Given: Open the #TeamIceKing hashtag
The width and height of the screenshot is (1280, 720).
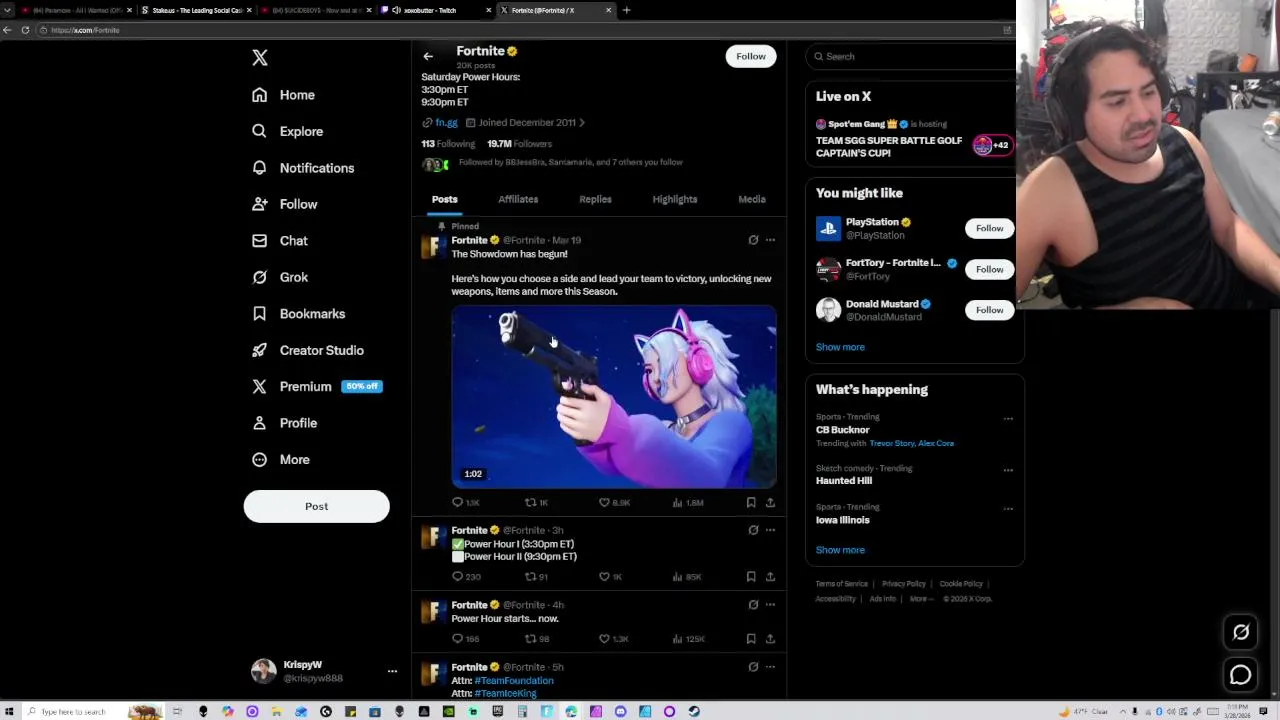Looking at the screenshot, I should [x=505, y=693].
